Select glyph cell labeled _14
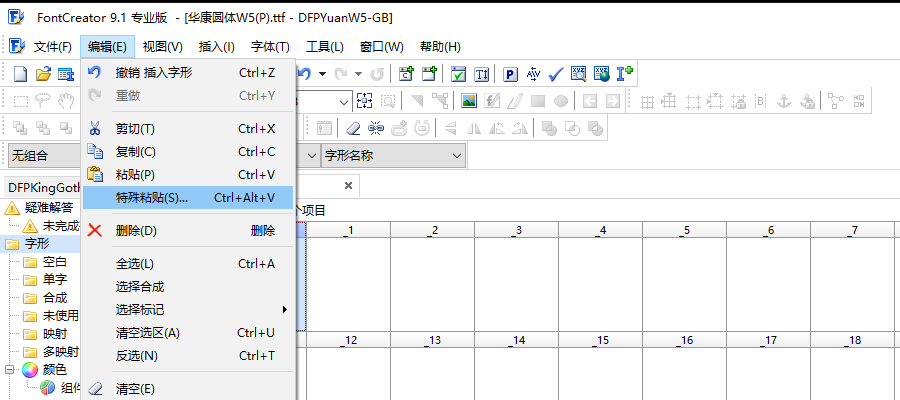This screenshot has width=900, height=400. pos(517,366)
